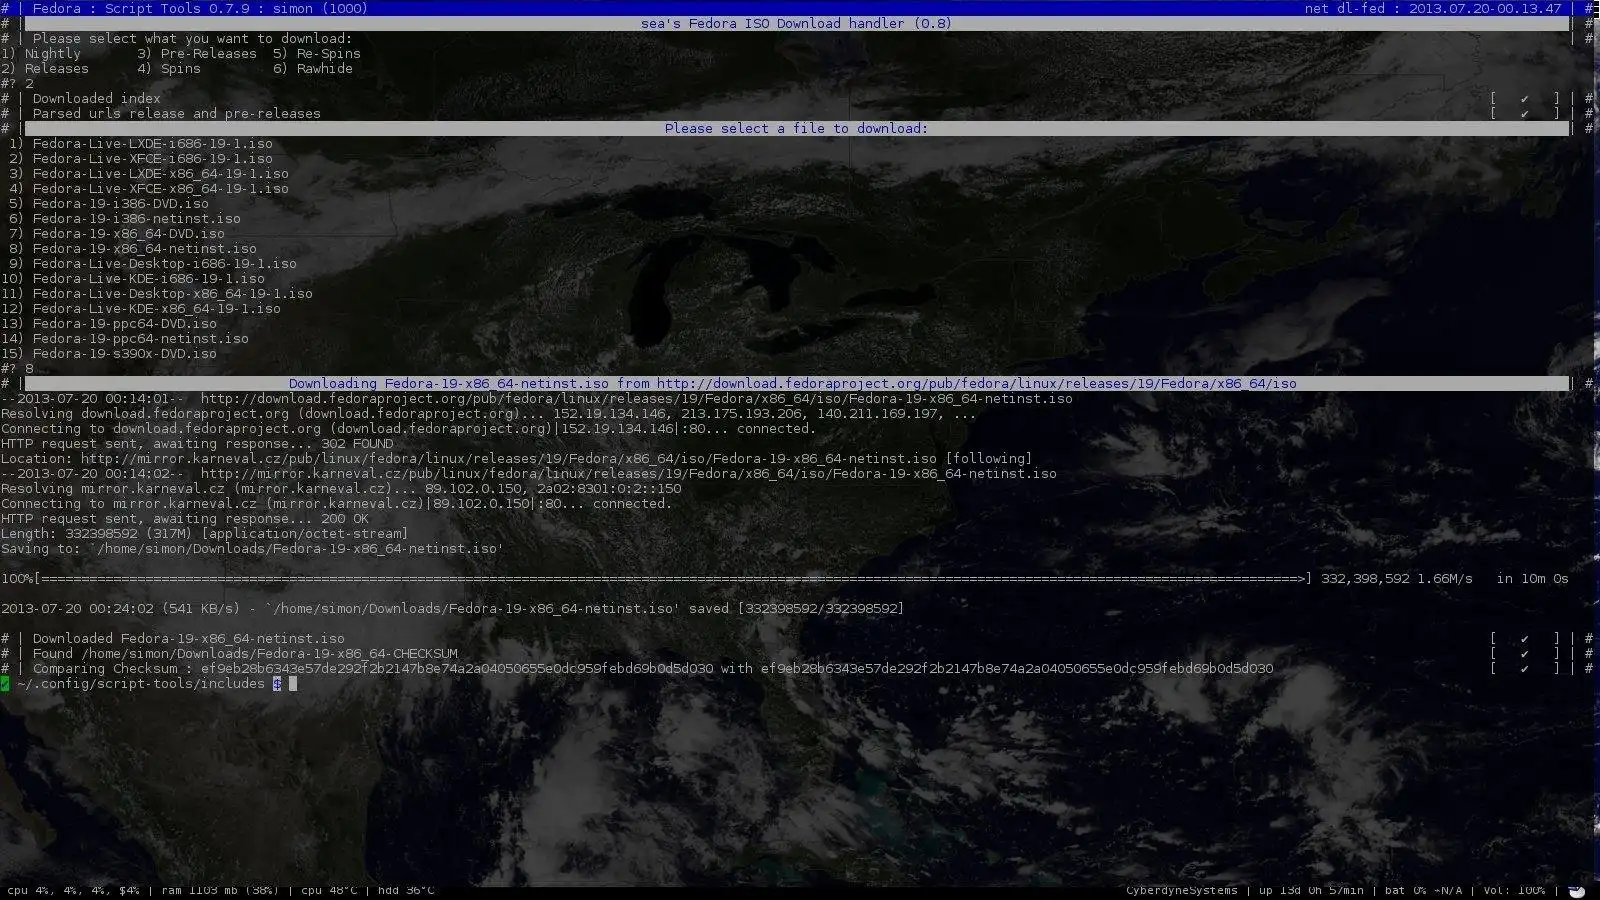Click the 'Length: 332398592 (317M)' line
The height and width of the screenshot is (900, 1600).
pyautogui.click(x=205, y=534)
